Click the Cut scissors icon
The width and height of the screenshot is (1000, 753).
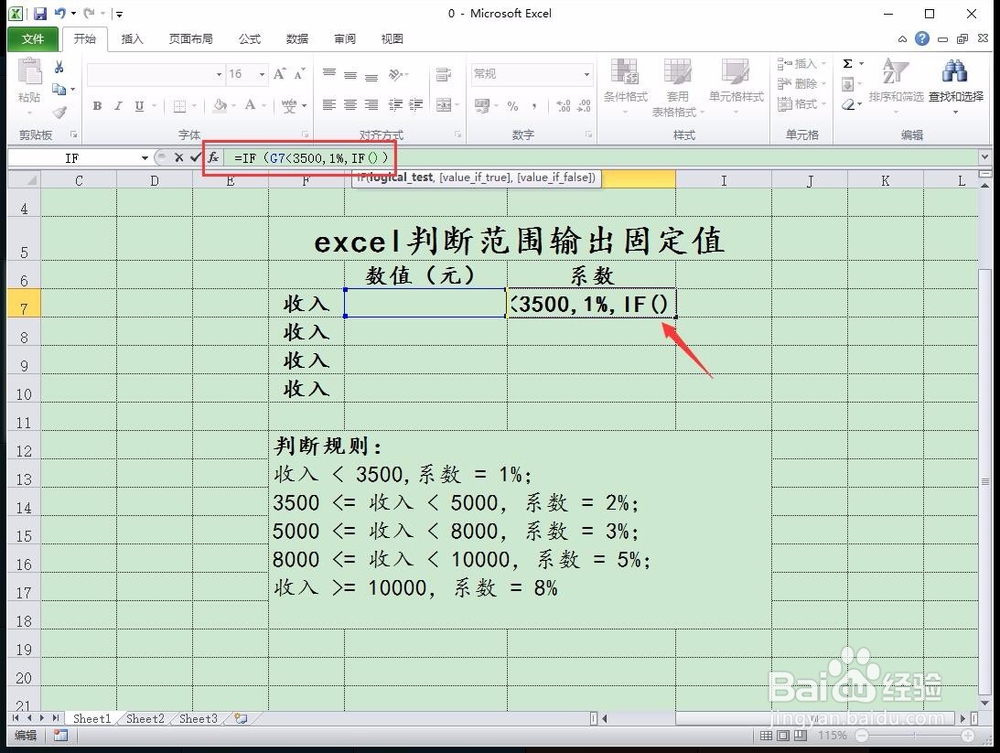(x=59, y=67)
